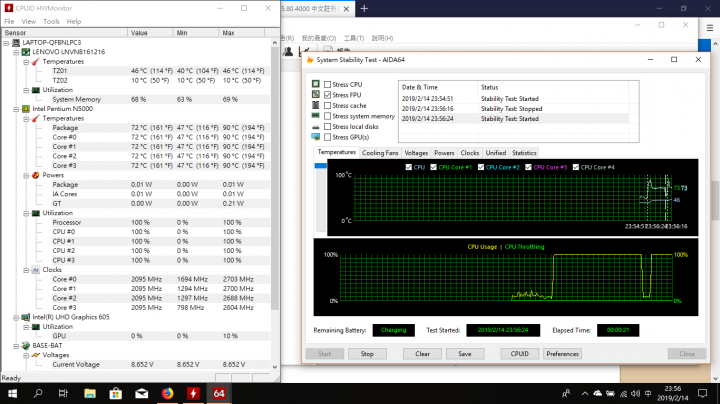This screenshot has height=404, width=720.
Task: Click the Intel Pentium N5000 chip icon
Action: (26, 109)
